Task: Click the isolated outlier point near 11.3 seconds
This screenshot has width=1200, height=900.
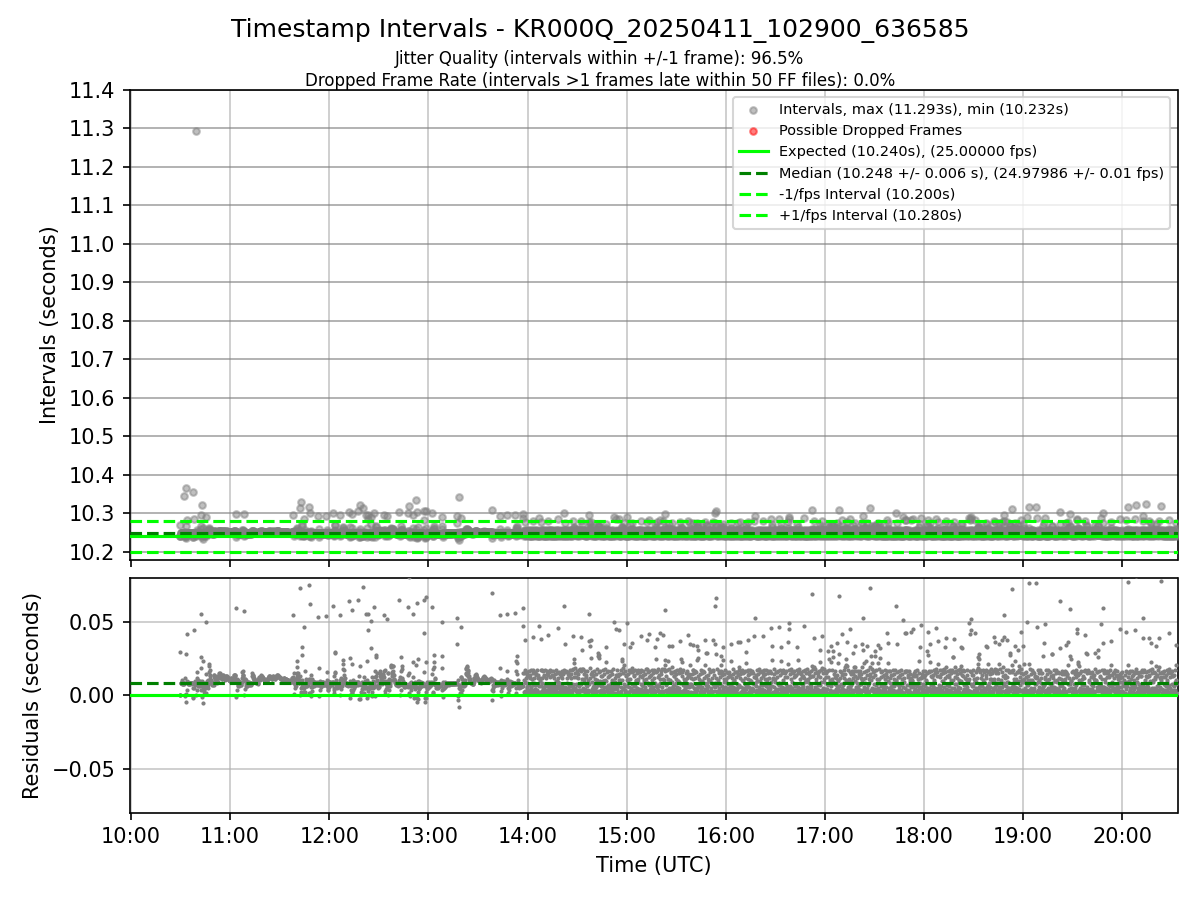Action: [196, 131]
